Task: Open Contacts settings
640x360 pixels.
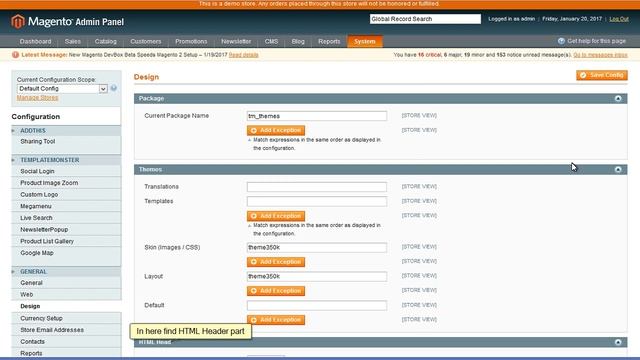Action: pos(32,342)
